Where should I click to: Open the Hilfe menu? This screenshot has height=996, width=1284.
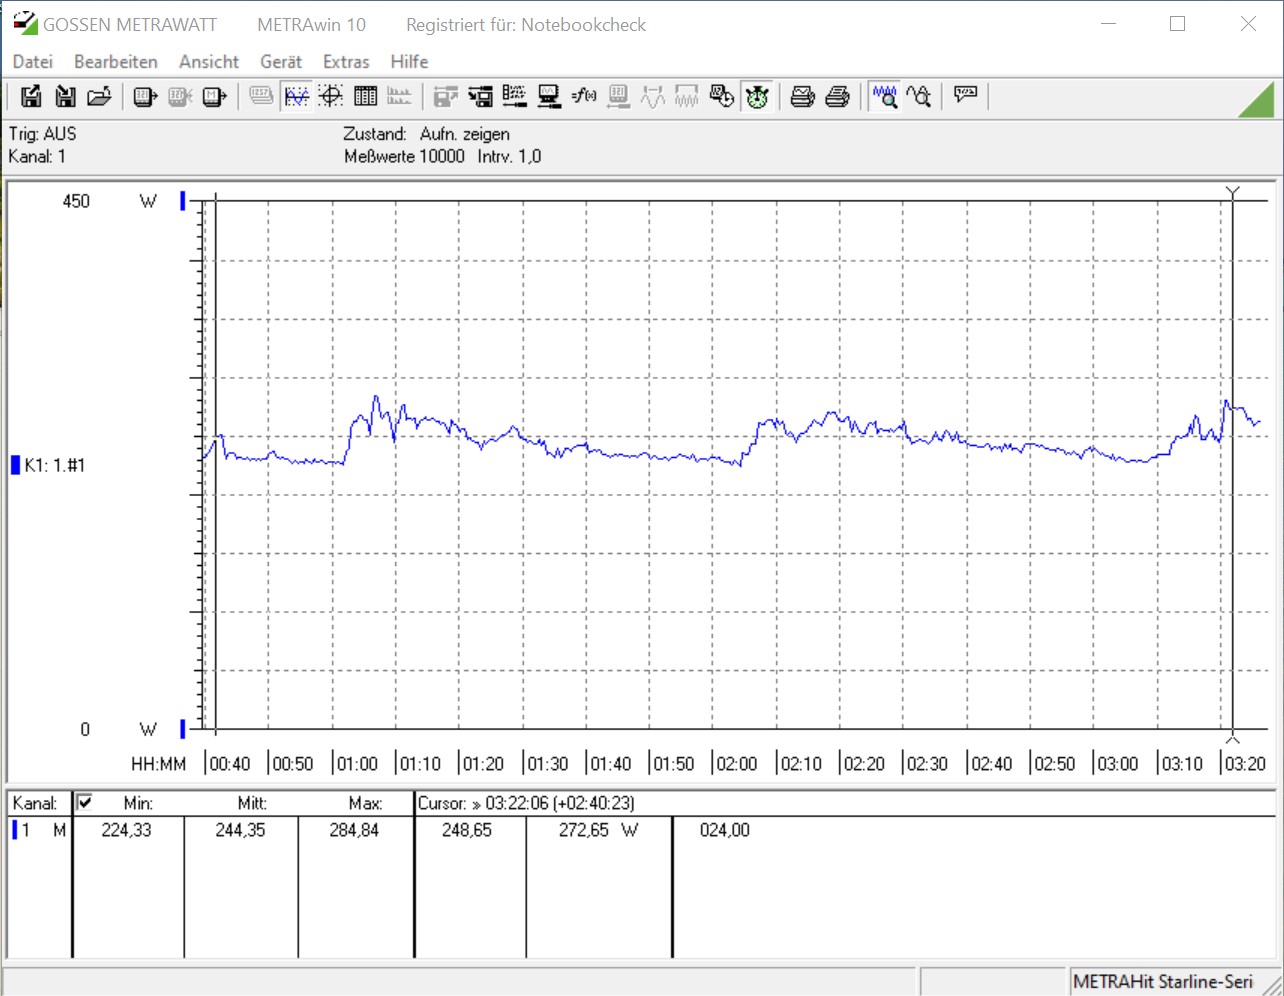pyautogui.click(x=409, y=61)
